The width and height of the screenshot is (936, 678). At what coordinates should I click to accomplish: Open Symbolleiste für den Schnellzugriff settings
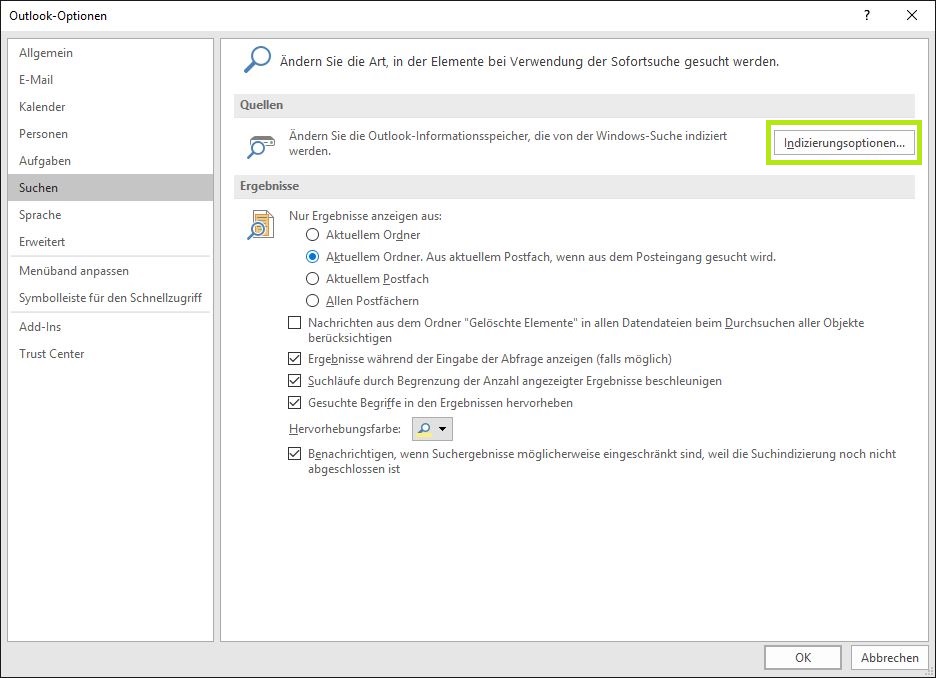tap(110, 298)
